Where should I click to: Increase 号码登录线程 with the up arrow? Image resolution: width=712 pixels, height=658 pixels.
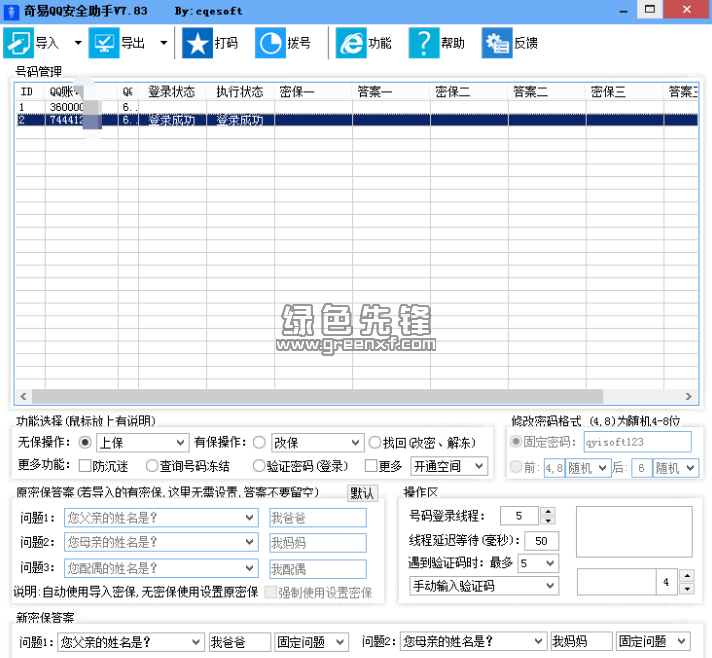[x=547, y=512]
